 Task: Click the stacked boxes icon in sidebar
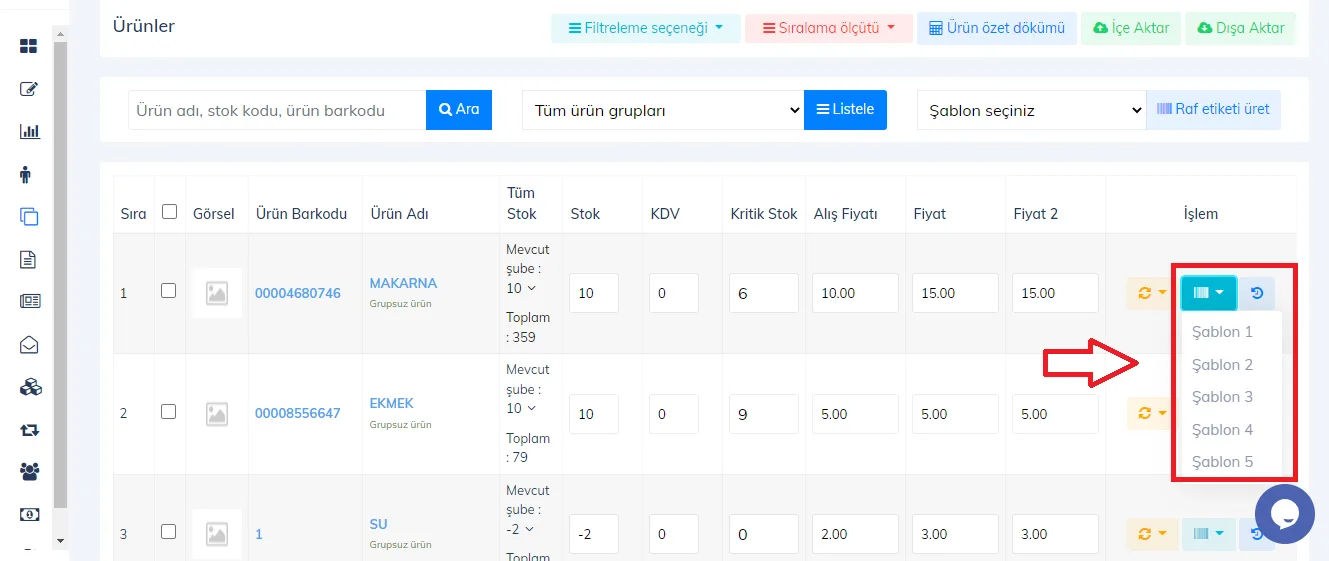(x=30, y=387)
